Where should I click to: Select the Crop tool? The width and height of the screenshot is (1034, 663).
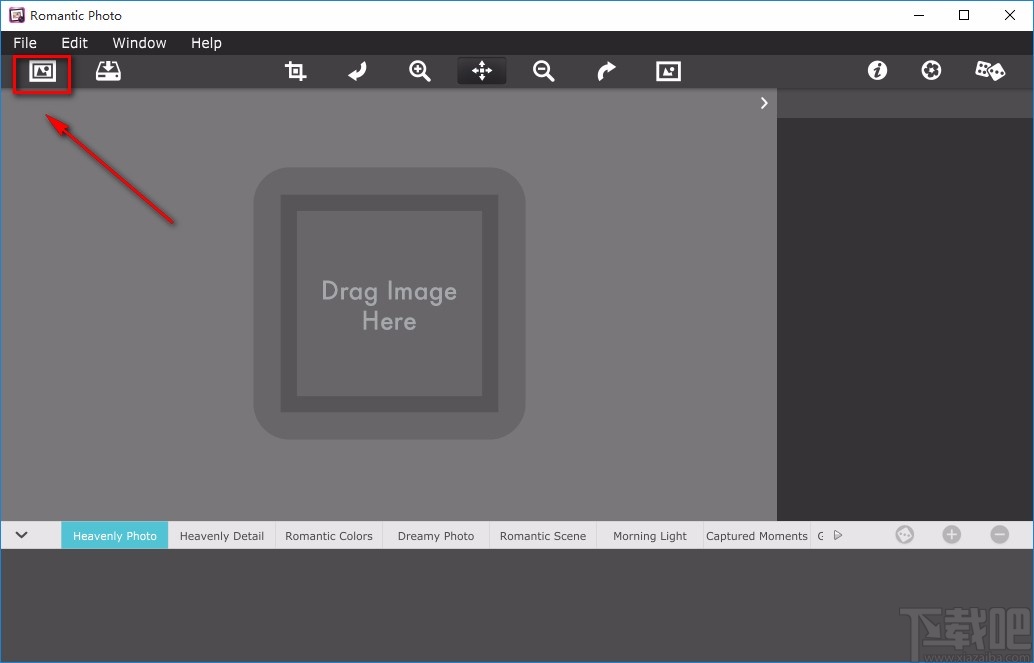pyautogui.click(x=295, y=71)
